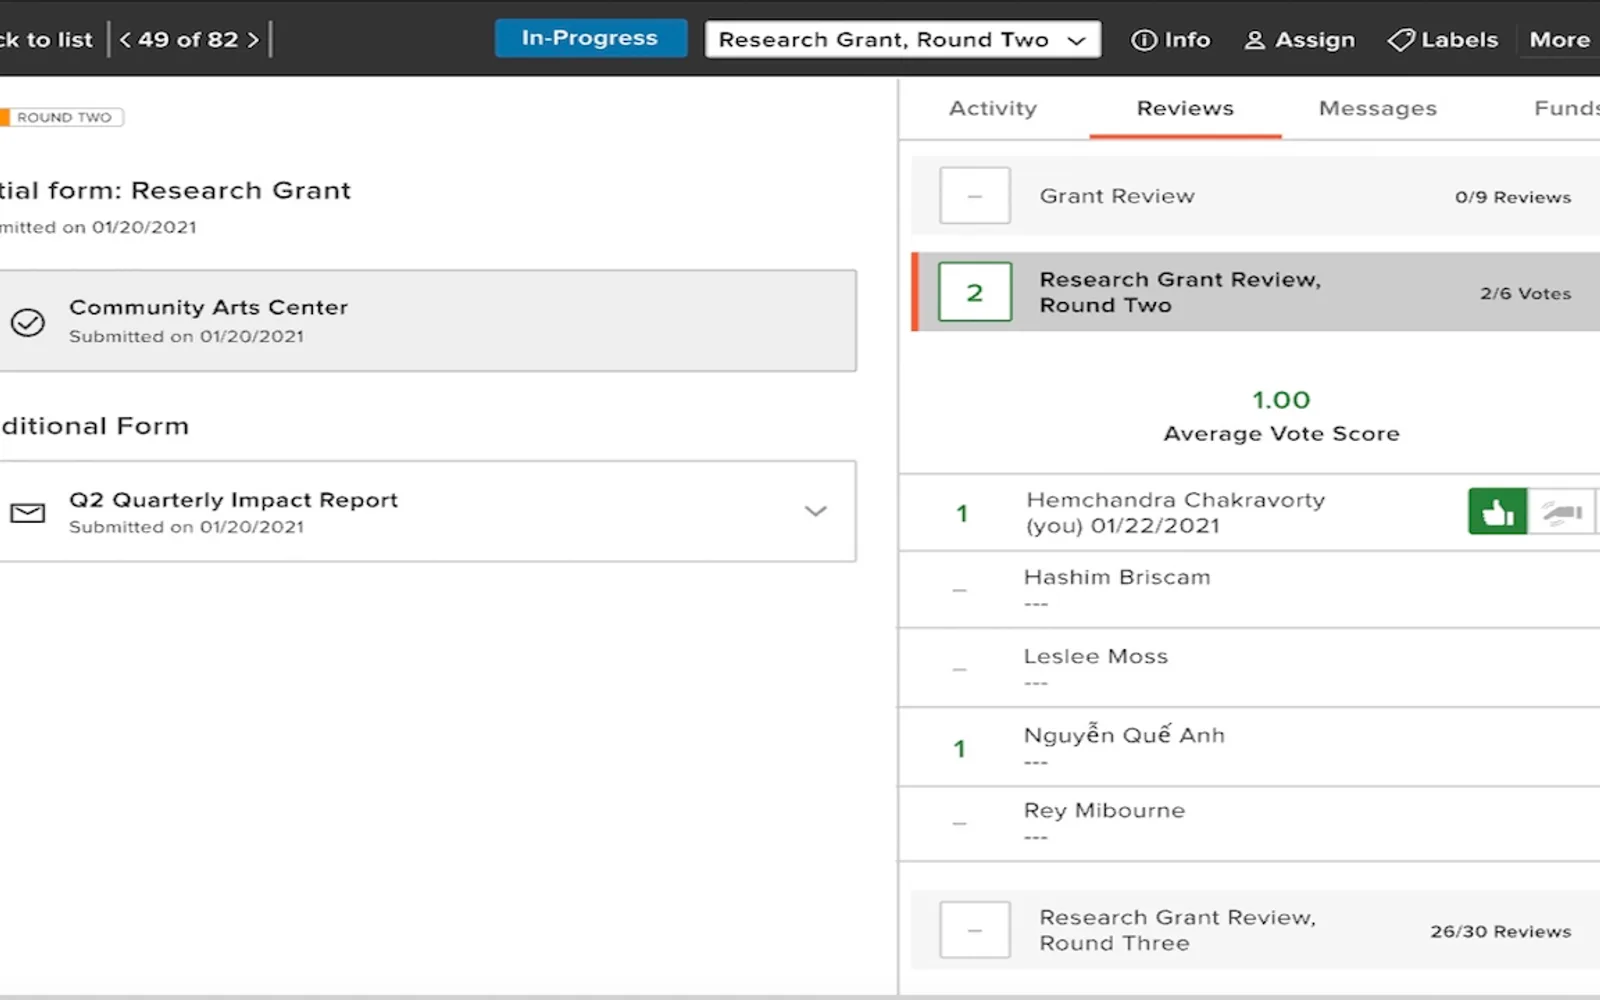Open Community Arts Center submission

428,321
